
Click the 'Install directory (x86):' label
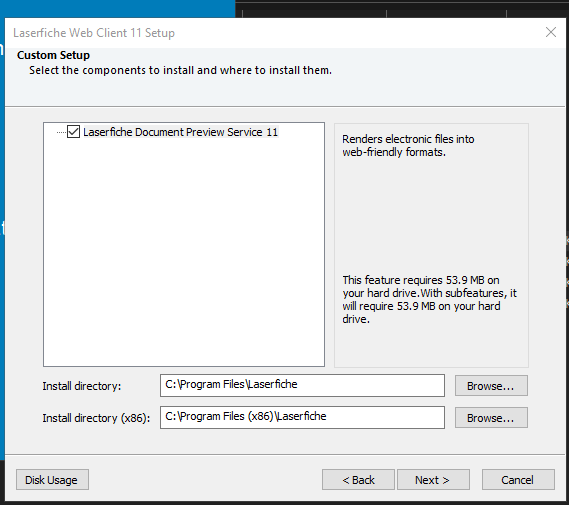click(x=96, y=418)
